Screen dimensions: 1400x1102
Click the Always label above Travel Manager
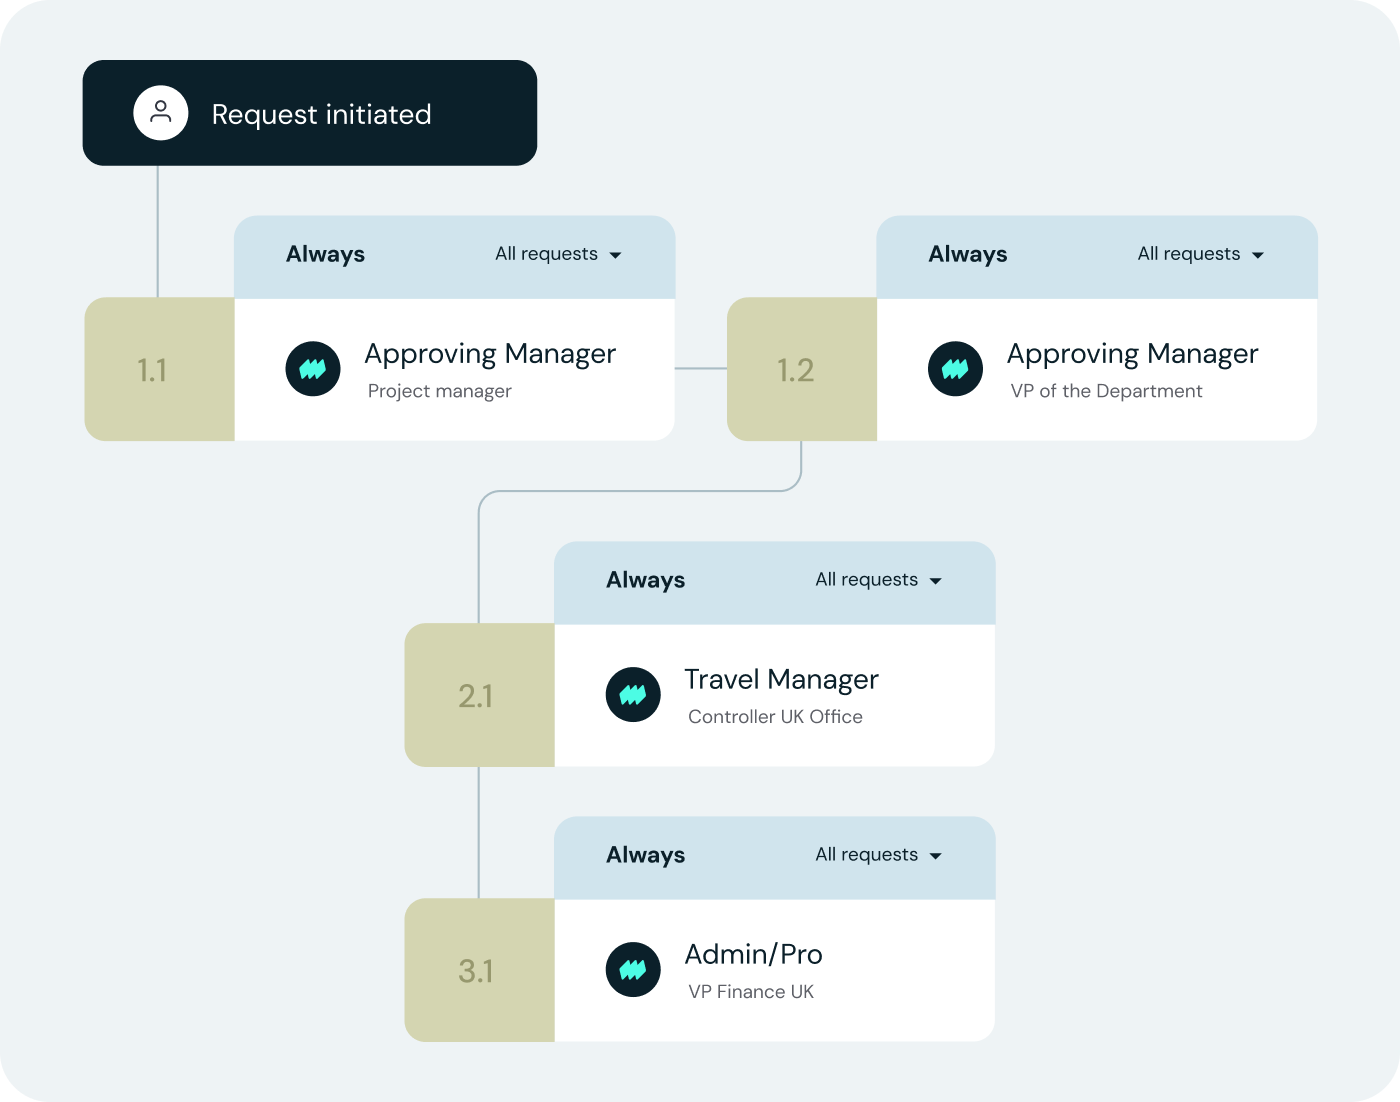click(x=645, y=580)
